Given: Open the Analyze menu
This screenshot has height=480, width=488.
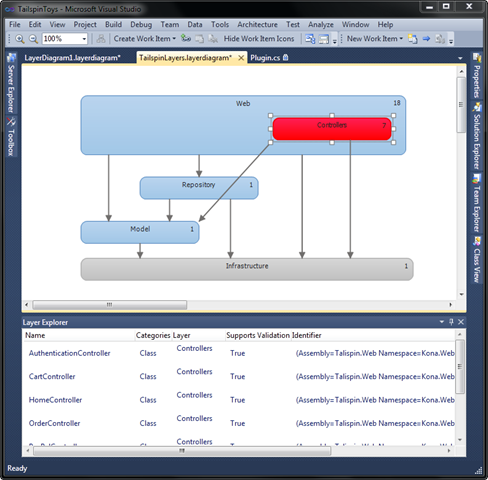Looking at the screenshot, I should pos(321,24).
